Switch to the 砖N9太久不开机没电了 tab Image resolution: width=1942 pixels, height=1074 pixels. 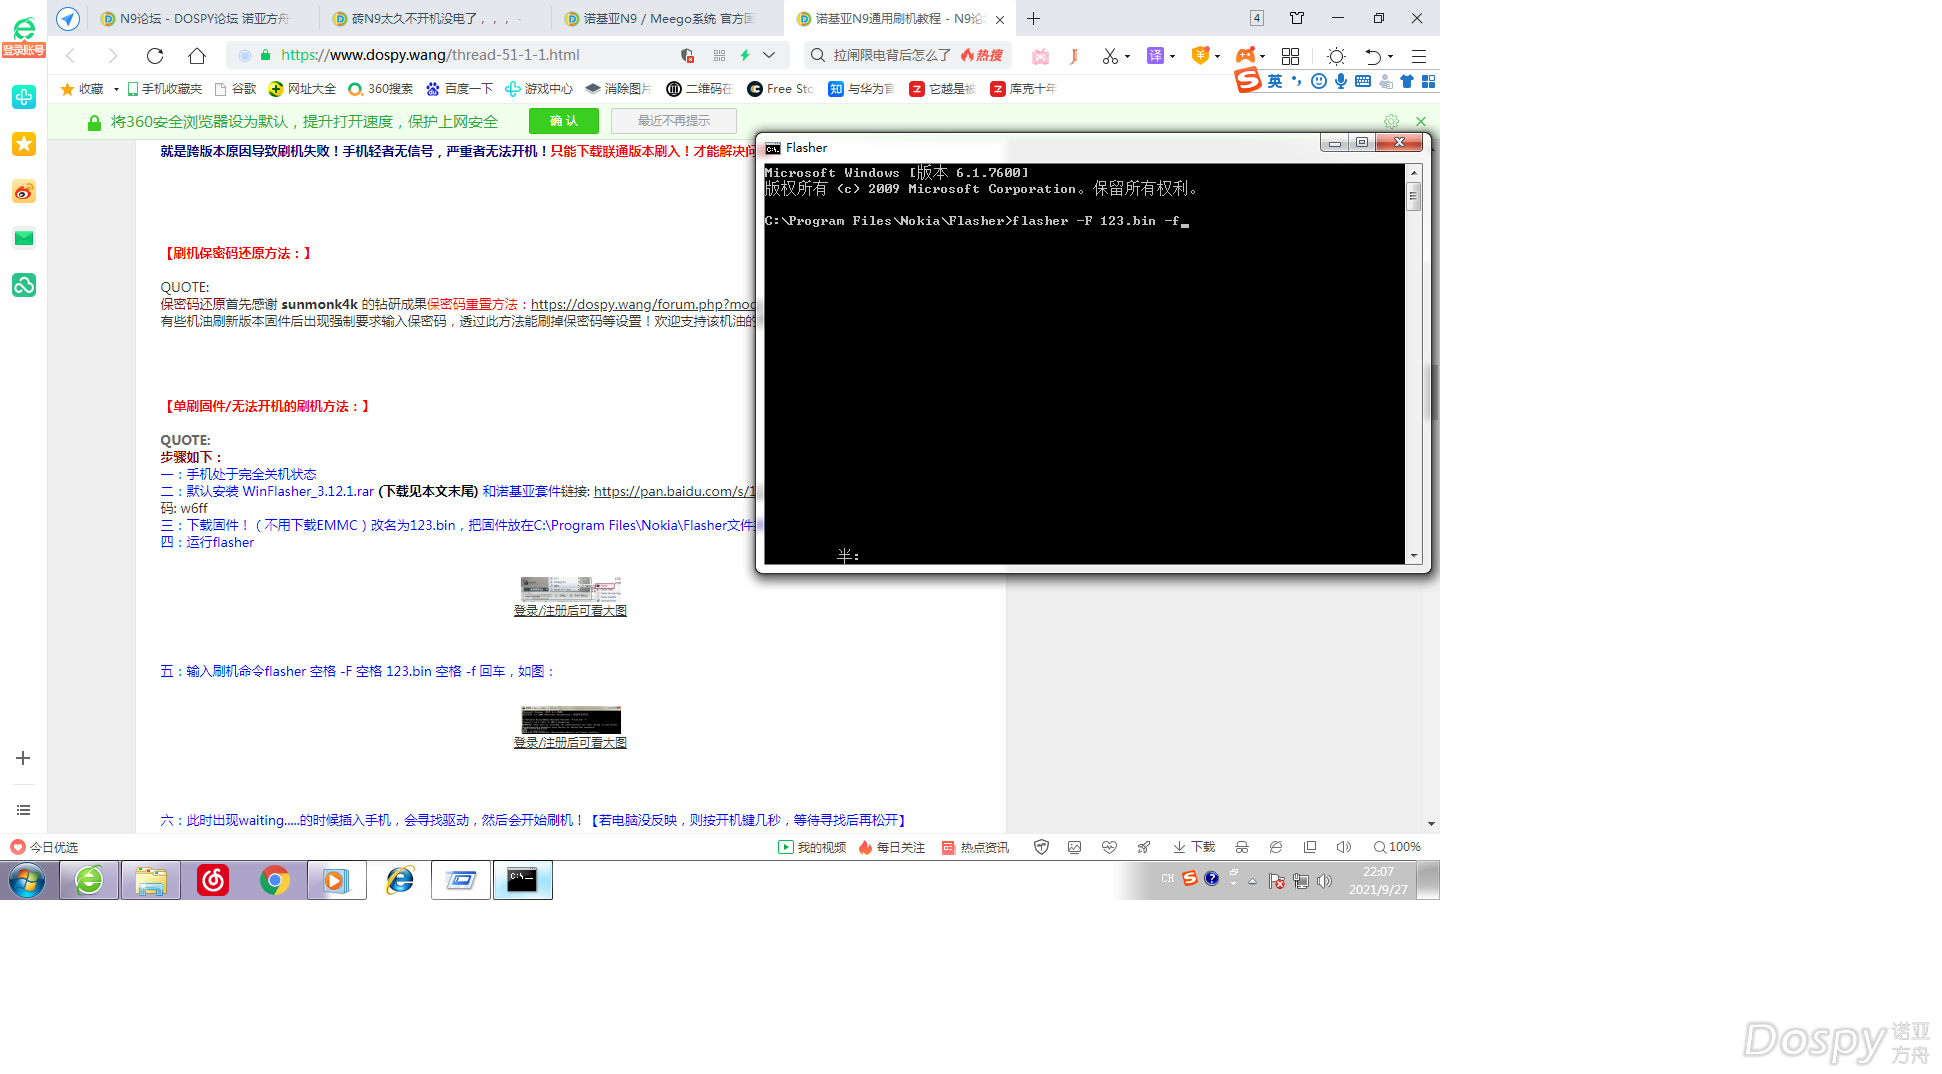click(436, 19)
